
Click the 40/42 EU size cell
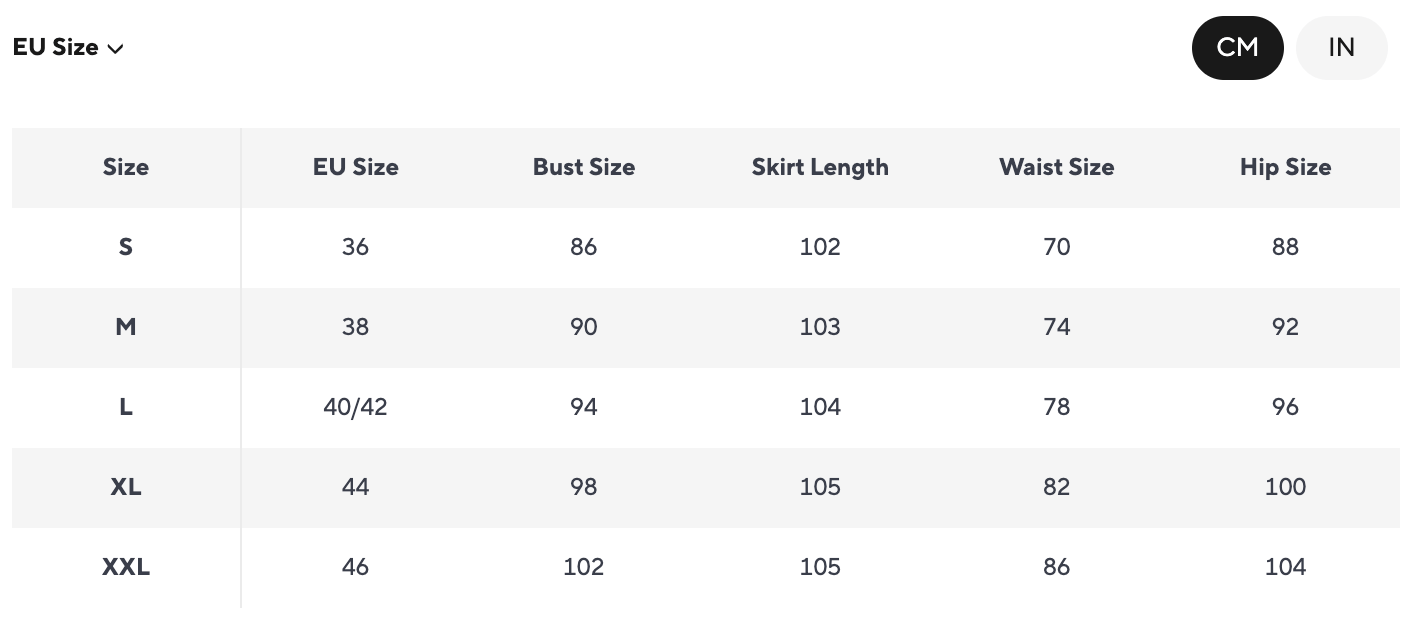point(355,407)
